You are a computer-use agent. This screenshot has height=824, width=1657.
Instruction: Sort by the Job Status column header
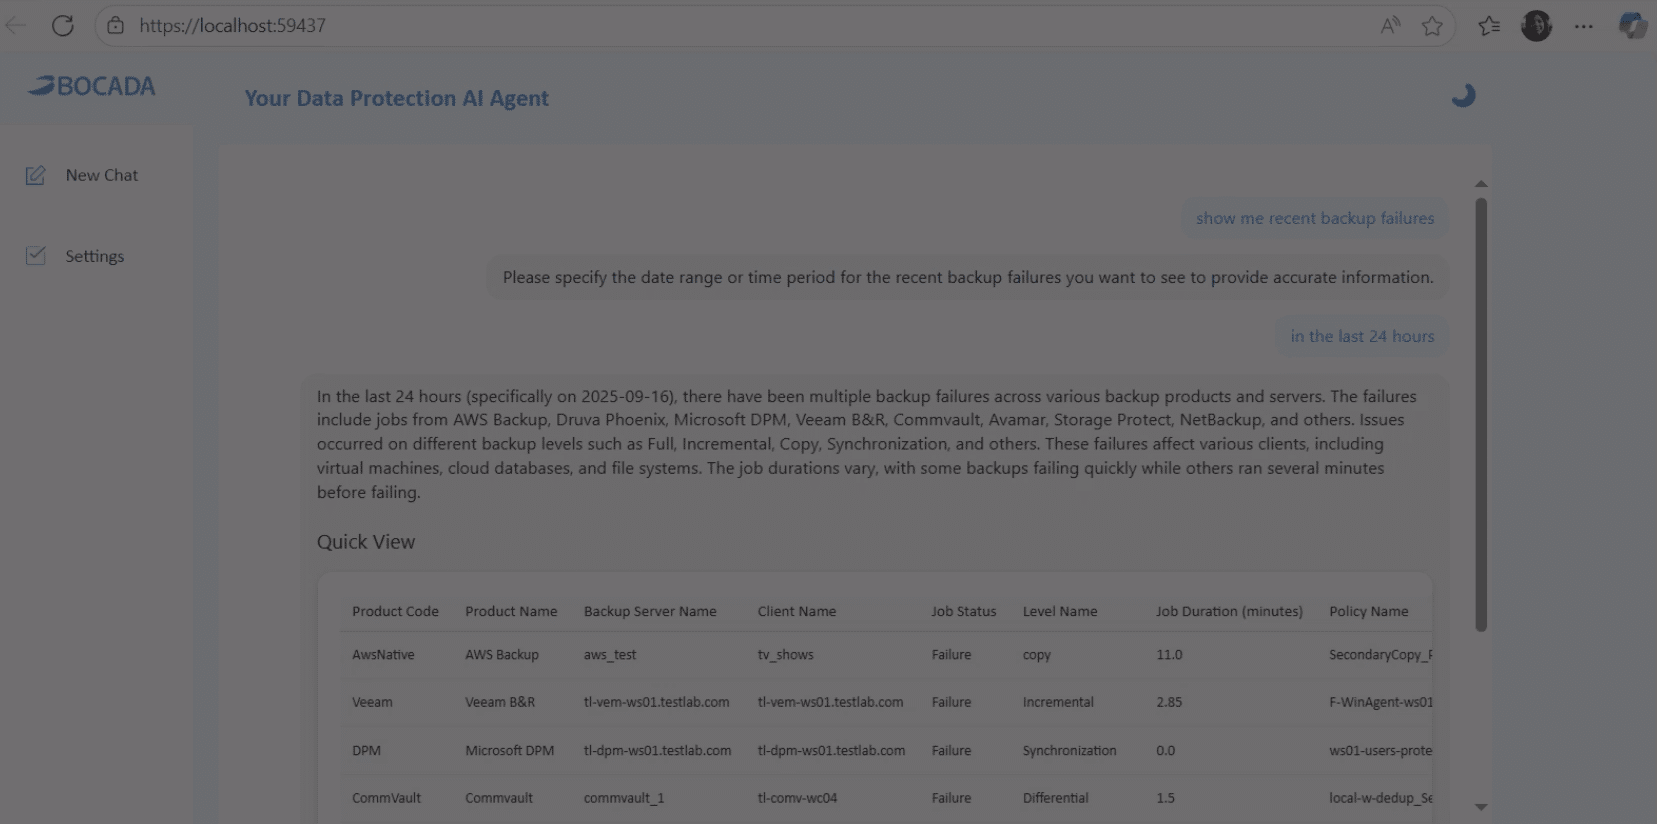click(x=963, y=611)
